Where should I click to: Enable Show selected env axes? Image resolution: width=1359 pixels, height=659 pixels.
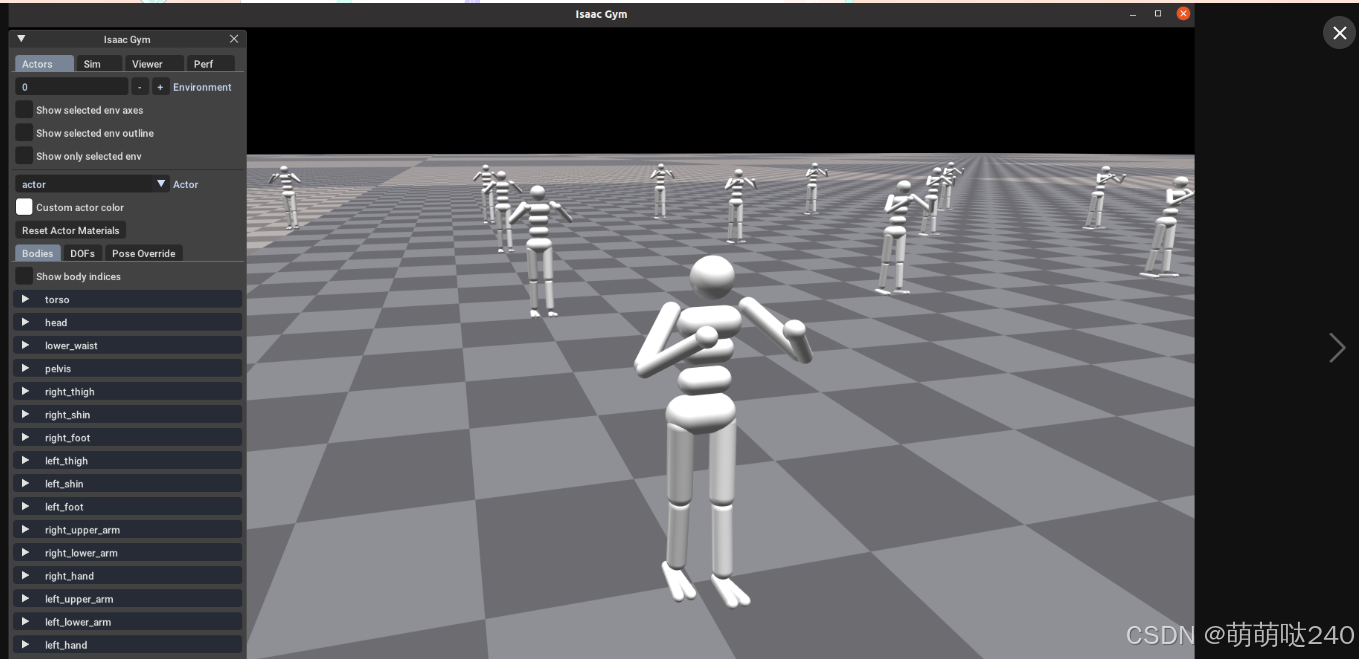23,110
